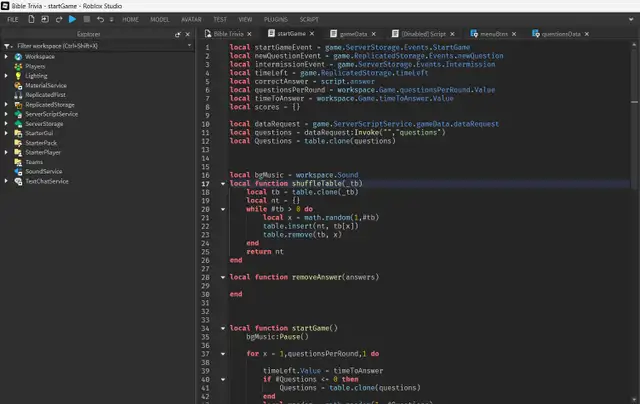Select the MaterialService icon
Image resolution: width=640 pixels, height=404 pixels.
[x=18, y=85]
